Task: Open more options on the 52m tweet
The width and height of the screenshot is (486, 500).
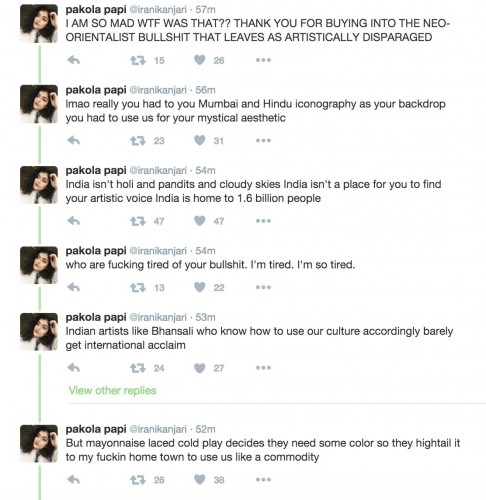Action: point(263,480)
